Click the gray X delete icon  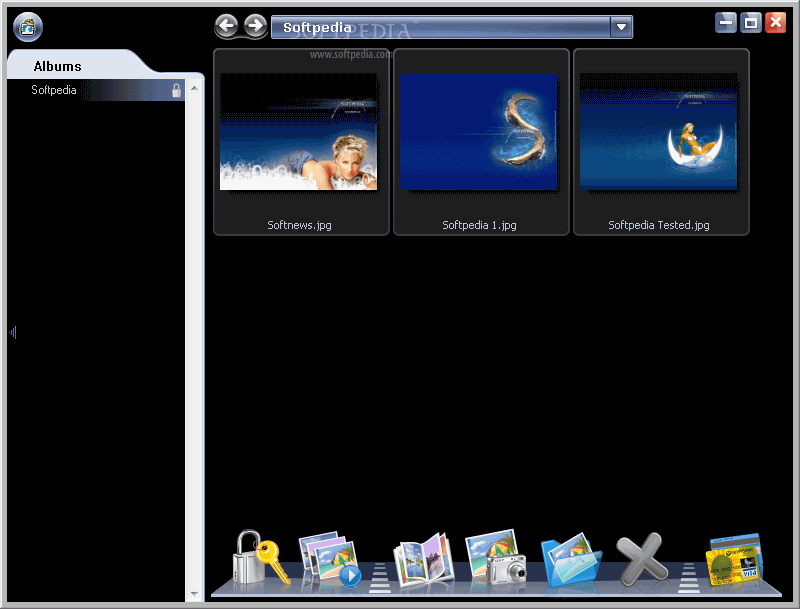coord(642,560)
